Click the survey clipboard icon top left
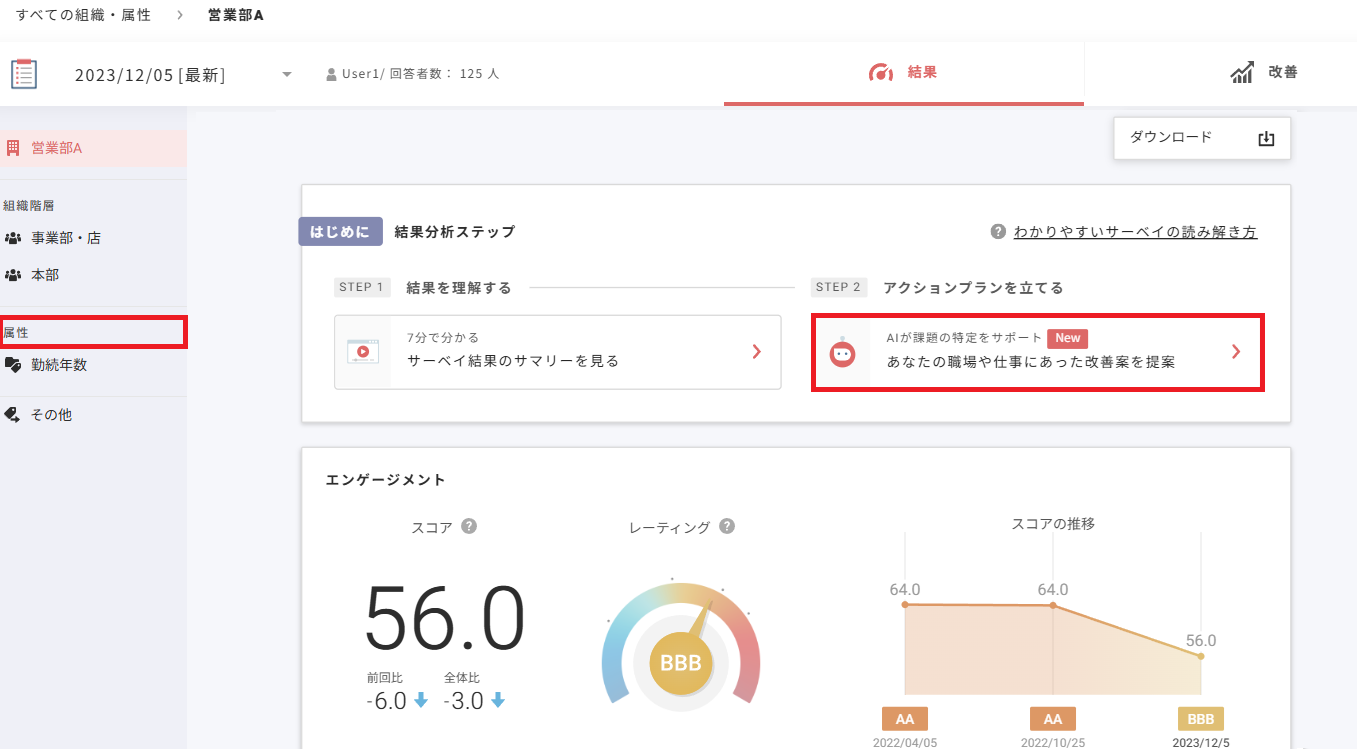This screenshot has height=749, width=1357. (24, 72)
